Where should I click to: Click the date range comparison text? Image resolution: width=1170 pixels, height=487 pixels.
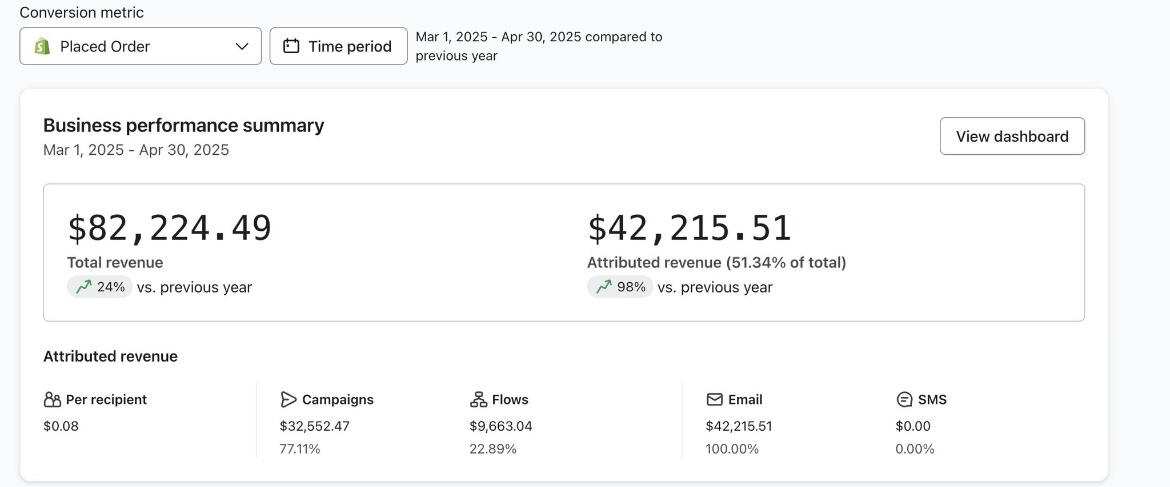[538, 46]
